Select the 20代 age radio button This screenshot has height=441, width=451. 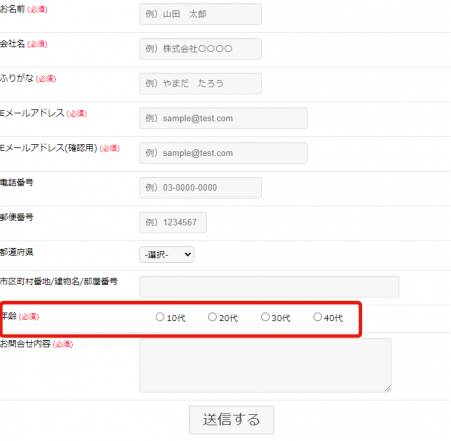click(212, 317)
